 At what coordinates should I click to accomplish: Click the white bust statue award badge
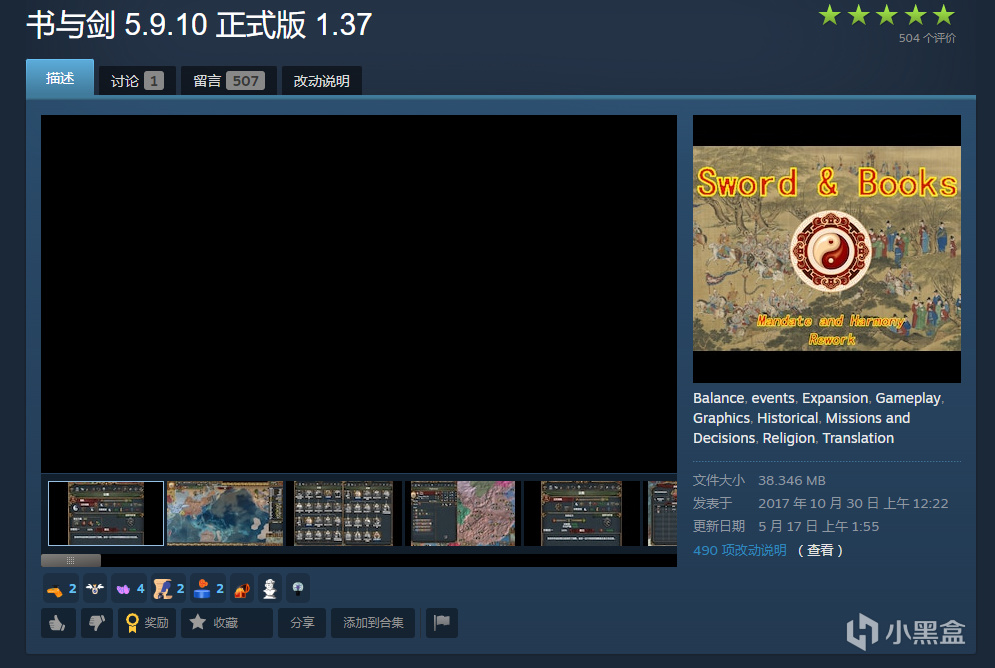click(270, 589)
